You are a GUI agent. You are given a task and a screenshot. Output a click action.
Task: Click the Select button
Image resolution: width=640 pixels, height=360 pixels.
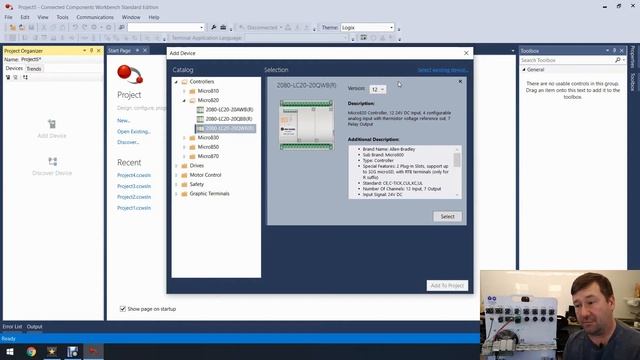click(447, 216)
